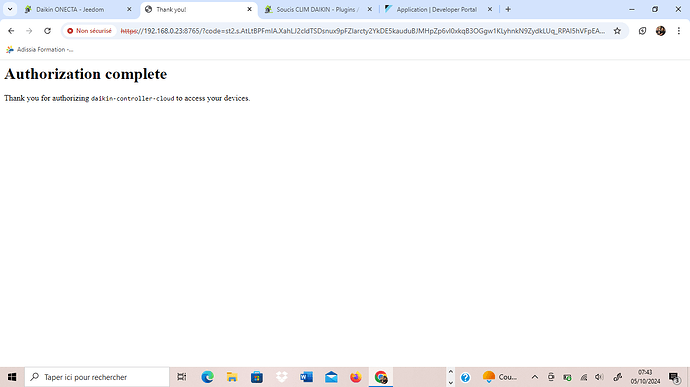Open the Chrome three-dot menu
The height and width of the screenshot is (387, 690).
(679, 31)
